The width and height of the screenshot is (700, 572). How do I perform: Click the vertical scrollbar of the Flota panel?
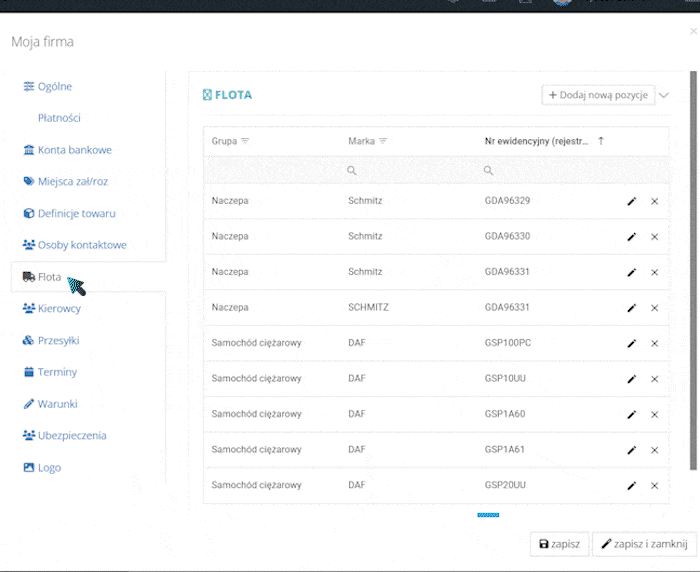(x=694, y=270)
